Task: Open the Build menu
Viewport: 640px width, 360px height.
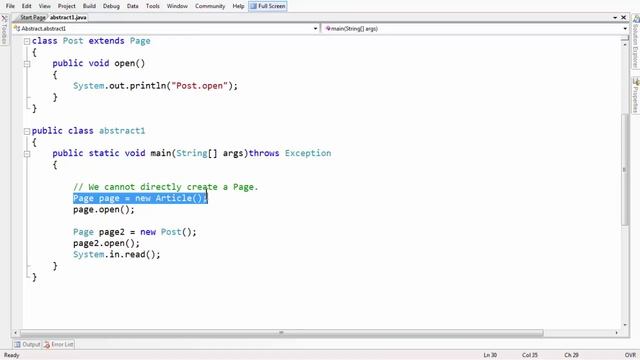Action: [89, 6]
